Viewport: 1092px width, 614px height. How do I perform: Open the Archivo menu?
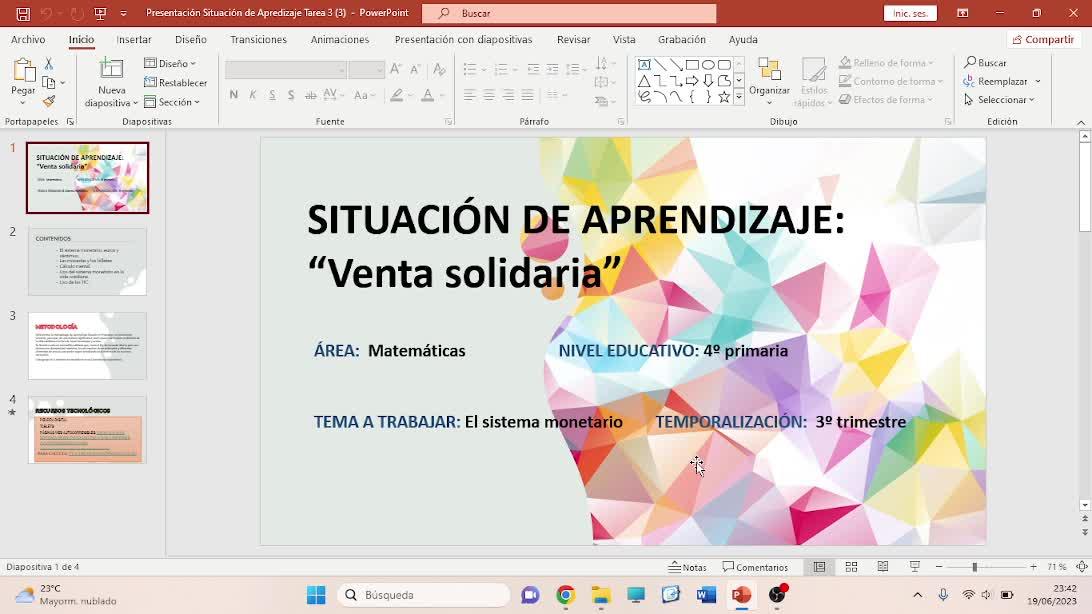[28, 39]
